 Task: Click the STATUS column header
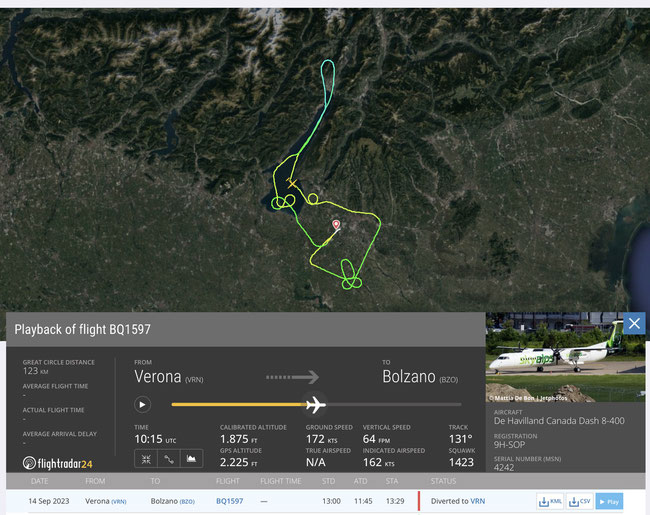coord(443,481)
